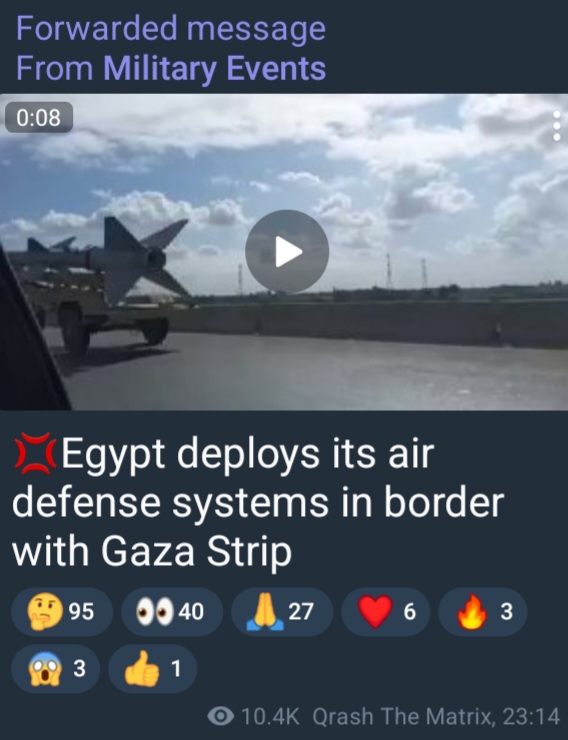The image size is (568, 740).
Task: Tap the praying hands reaction with 27
Action: [282, 612]
